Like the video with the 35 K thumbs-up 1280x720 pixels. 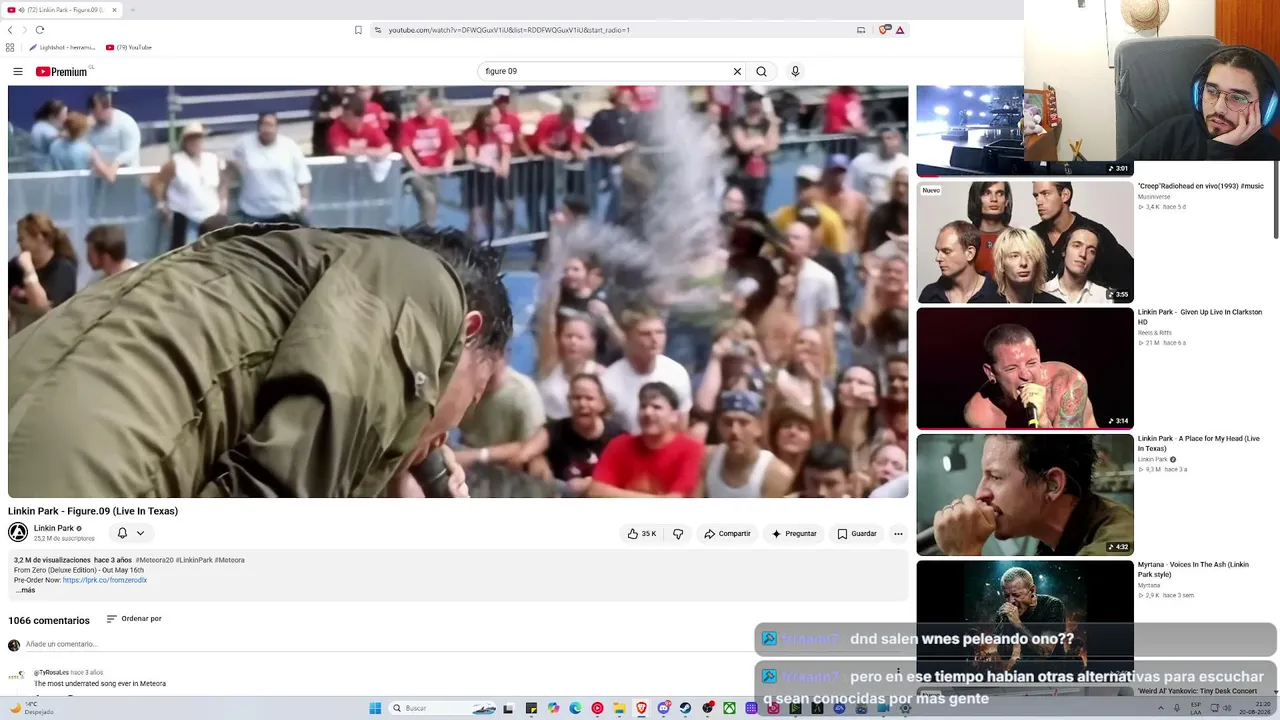[641, 534]
